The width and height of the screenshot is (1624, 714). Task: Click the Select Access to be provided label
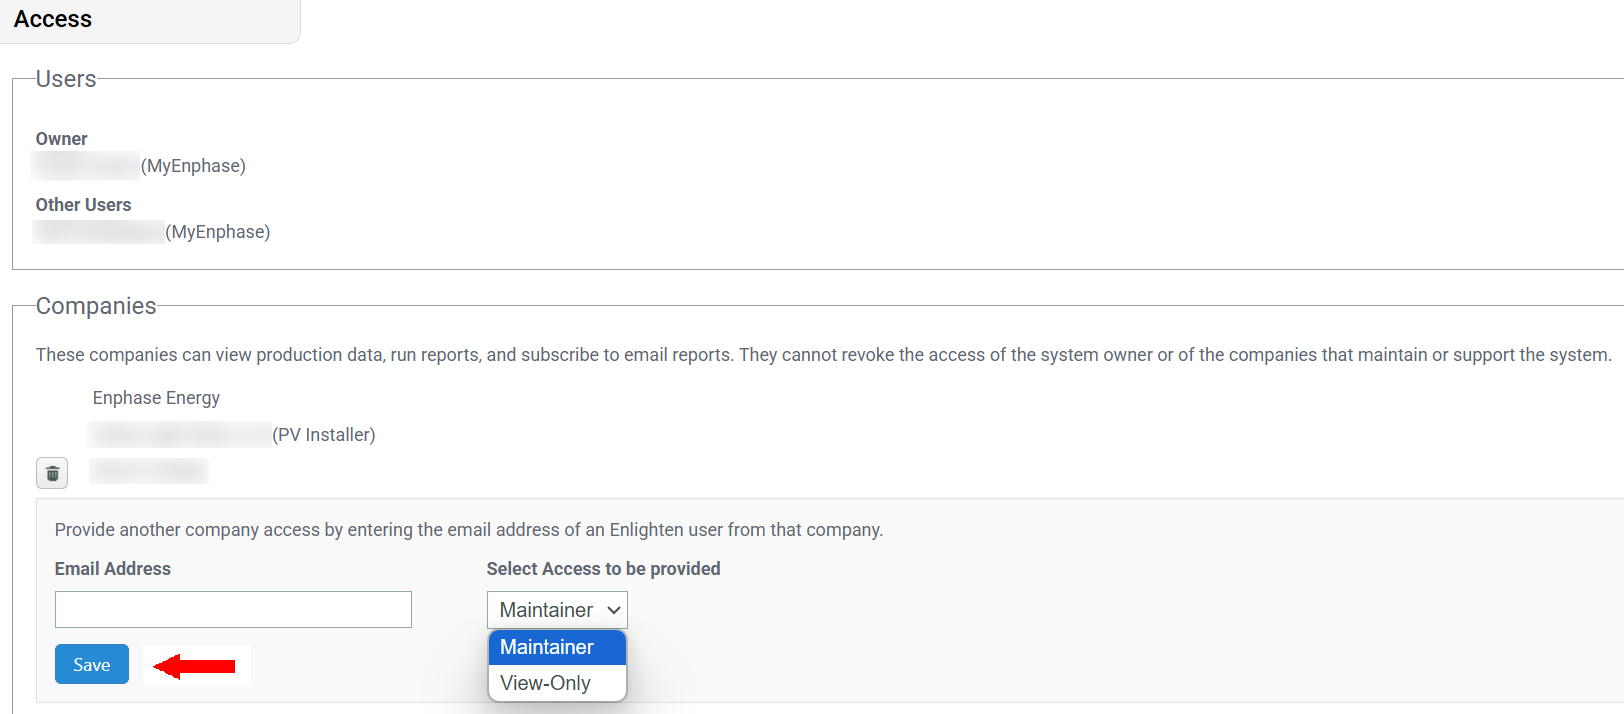[x=603, y=569]
